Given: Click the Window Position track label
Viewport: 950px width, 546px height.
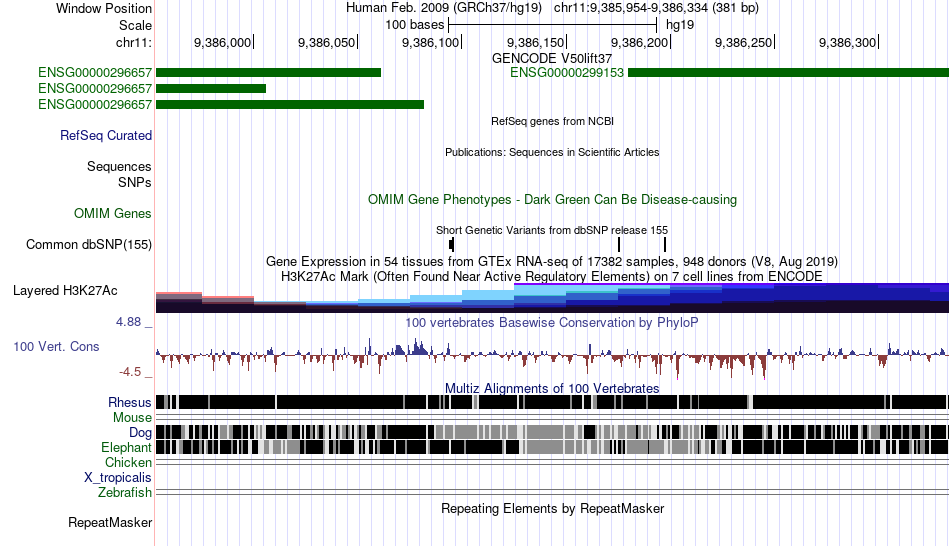Looking at the screenshot, I should pos(104,8).
